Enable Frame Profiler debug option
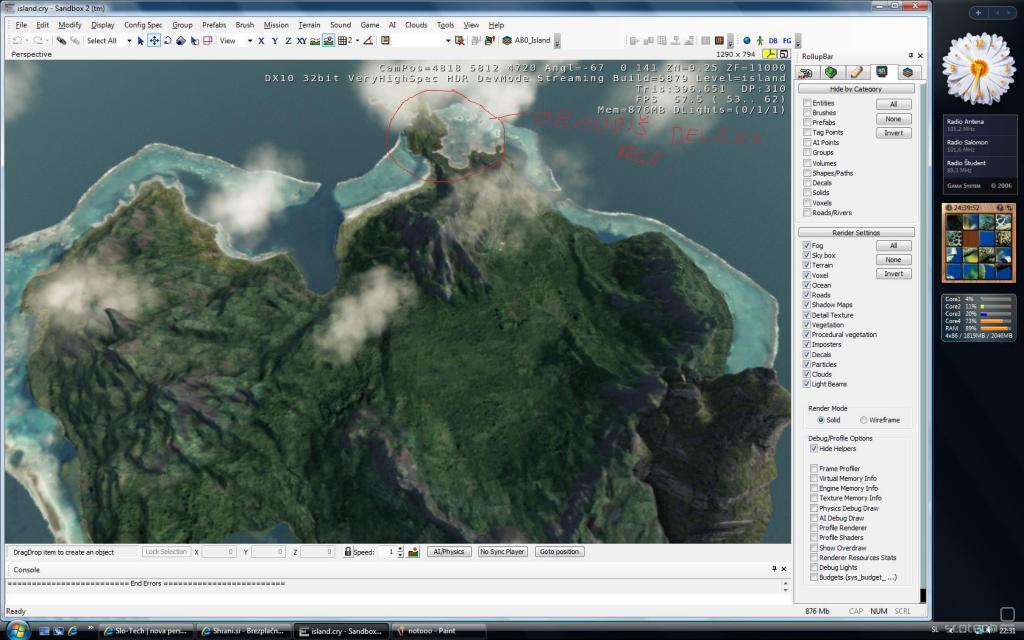Viewport: 1024px width, 640px height. point(814,469)
